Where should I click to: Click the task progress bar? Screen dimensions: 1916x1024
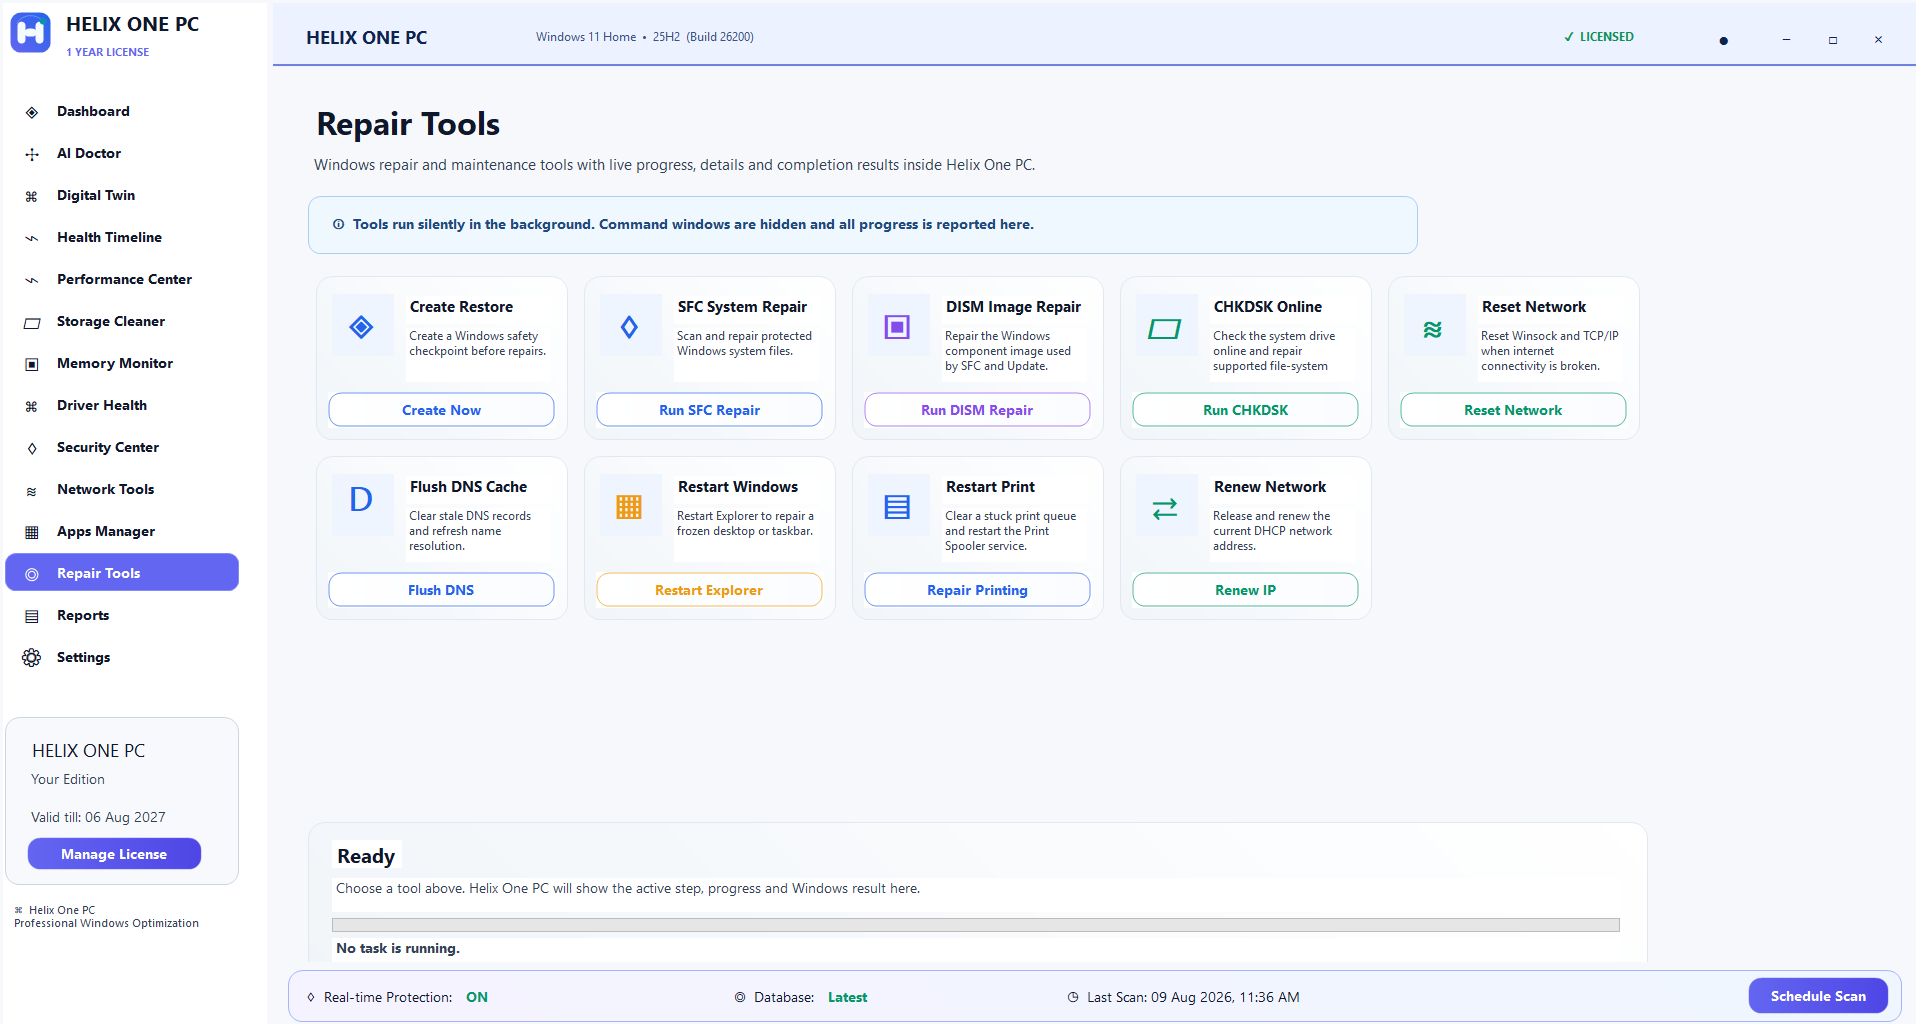(x=976, y=925)
